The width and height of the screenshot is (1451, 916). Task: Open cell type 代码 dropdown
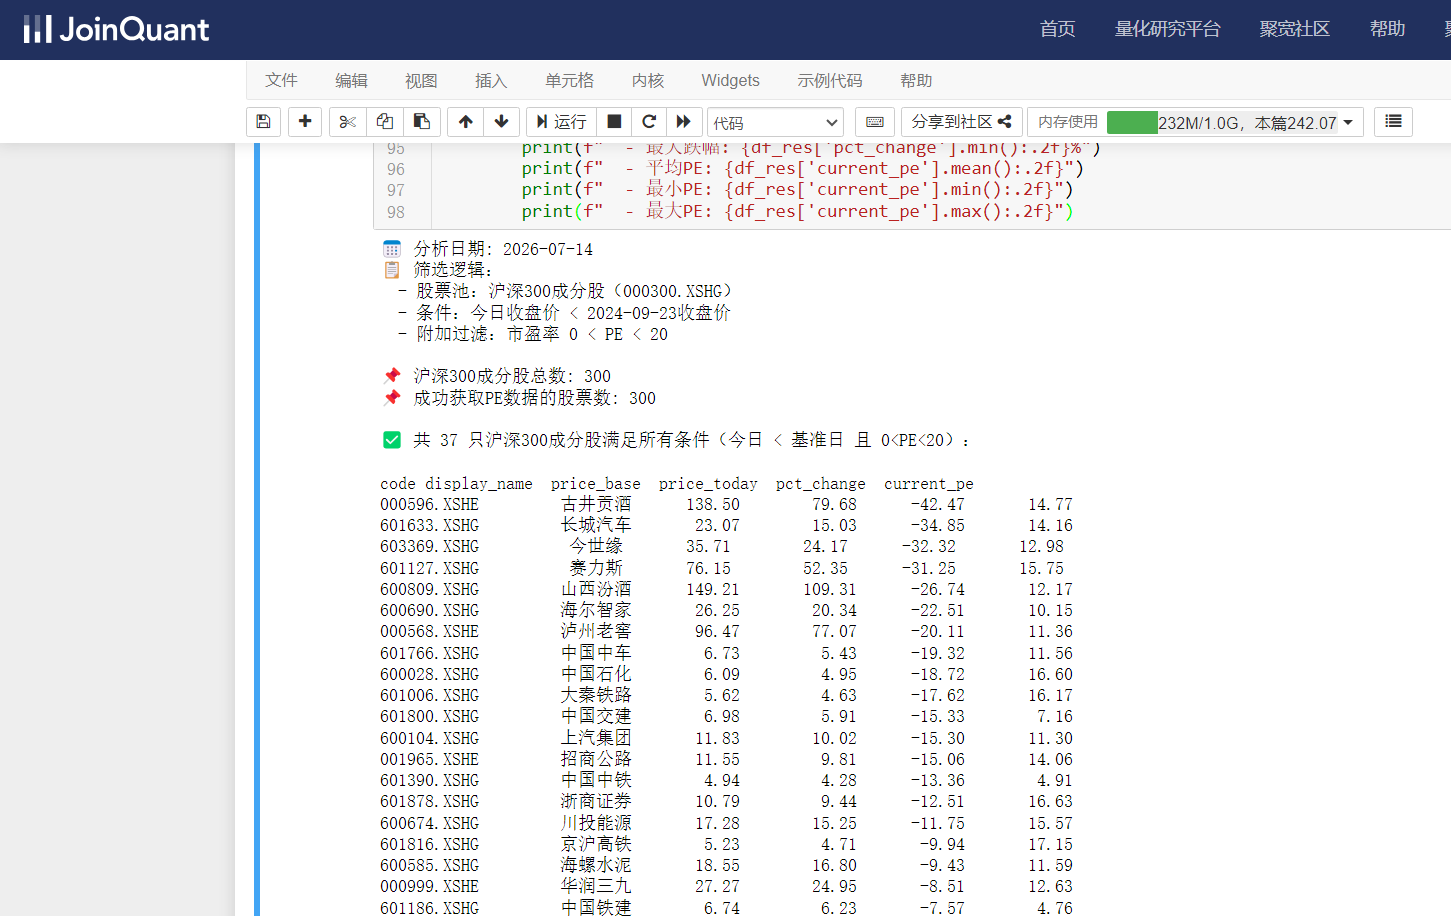point(775,122)
